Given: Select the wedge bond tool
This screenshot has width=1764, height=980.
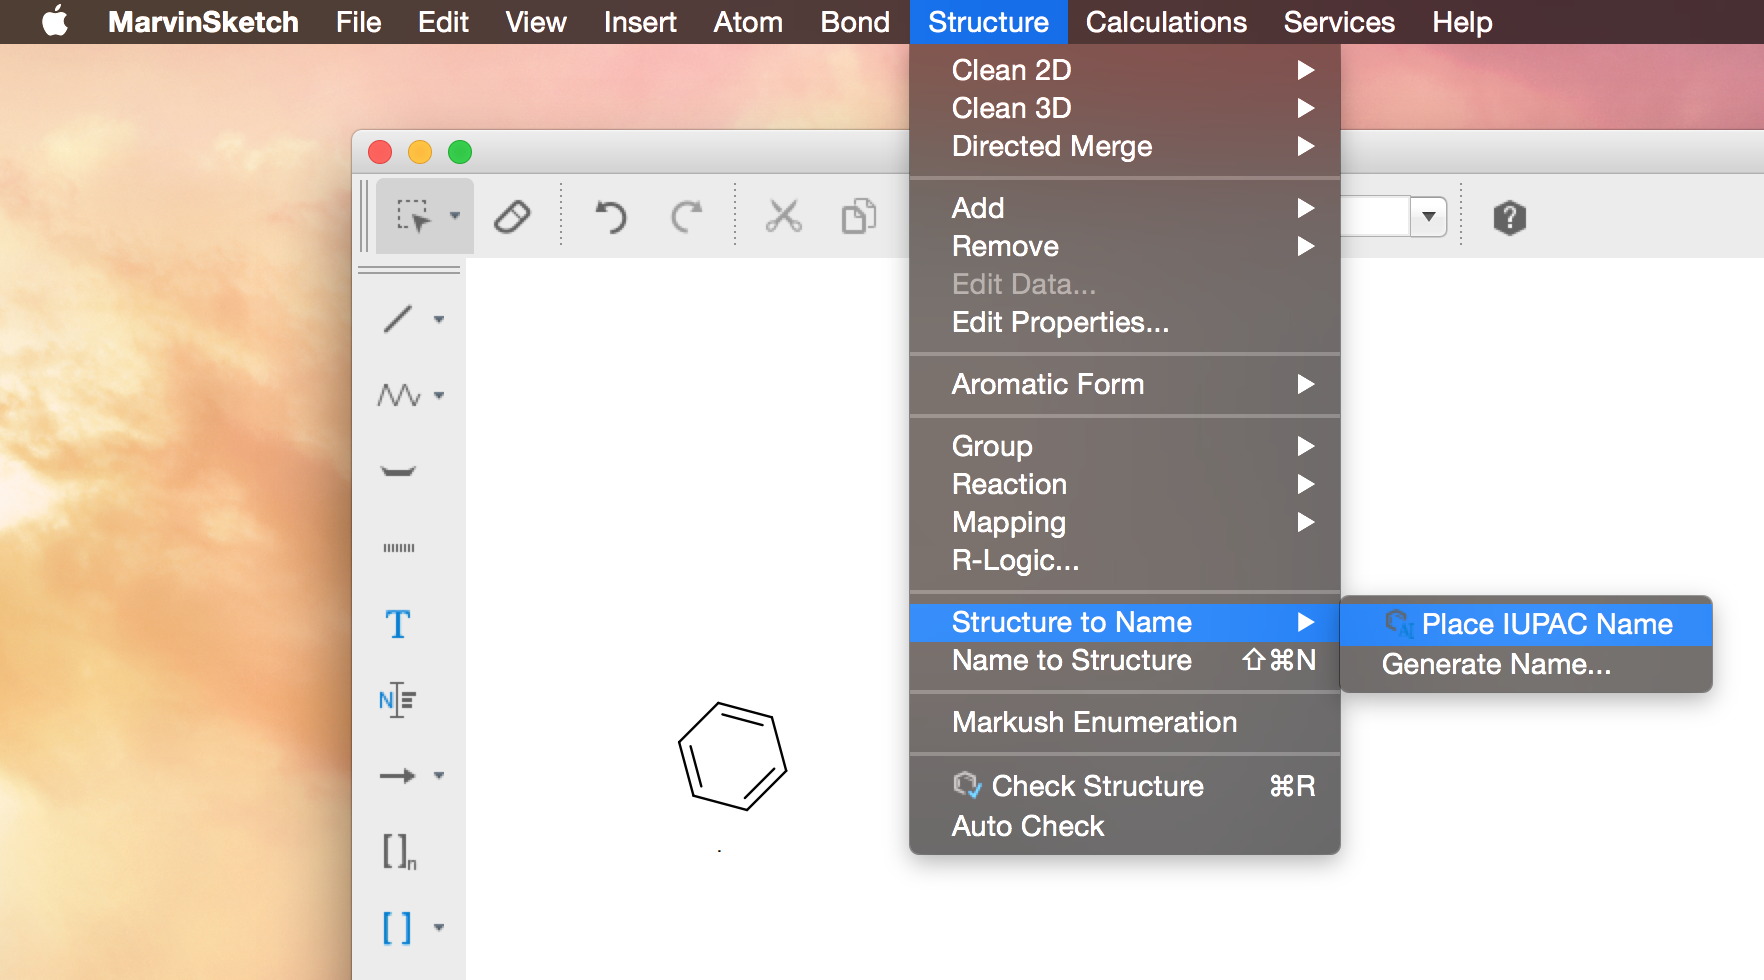Looking at the screenshot, I should [x=398, y=471].
